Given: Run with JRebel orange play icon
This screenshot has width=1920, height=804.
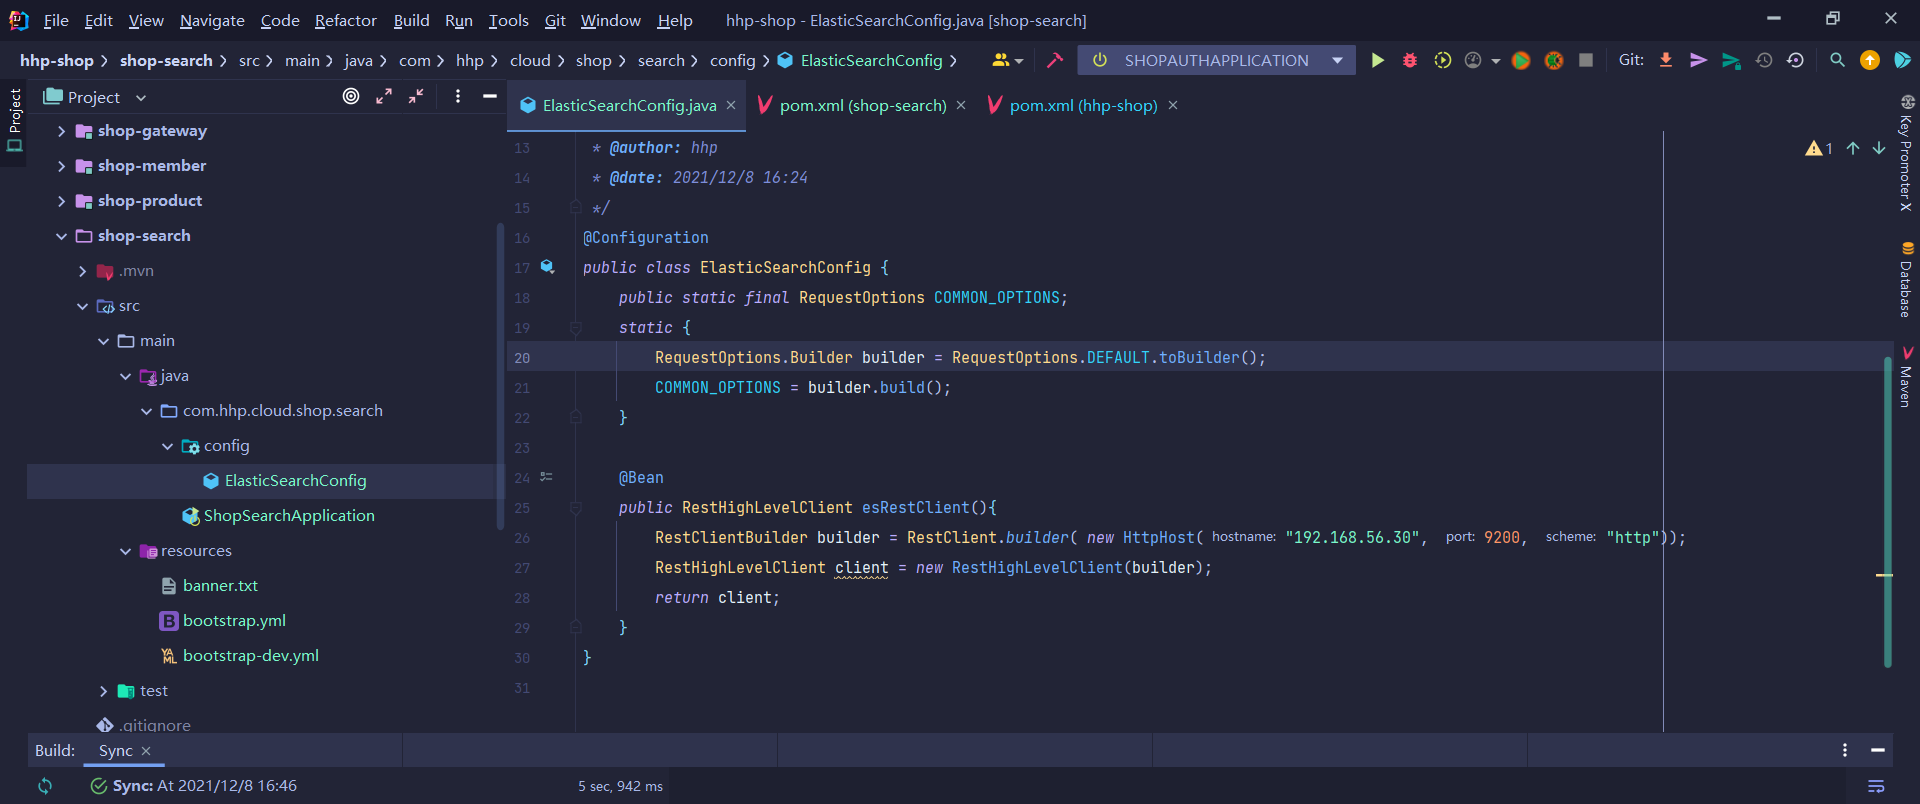Looking at the screenshot, I should (1521, 60).
